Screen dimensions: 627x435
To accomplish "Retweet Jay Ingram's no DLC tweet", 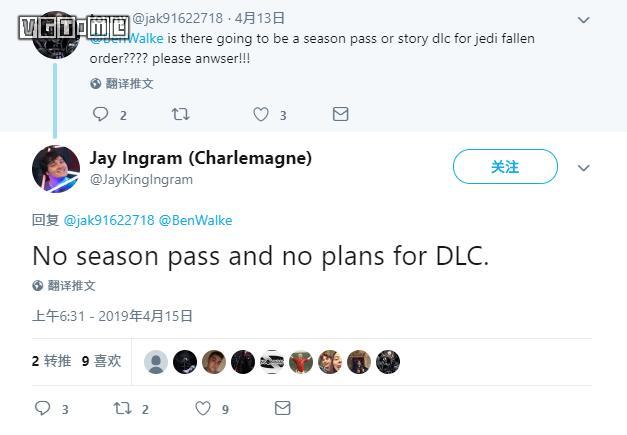I will (122, 408).
